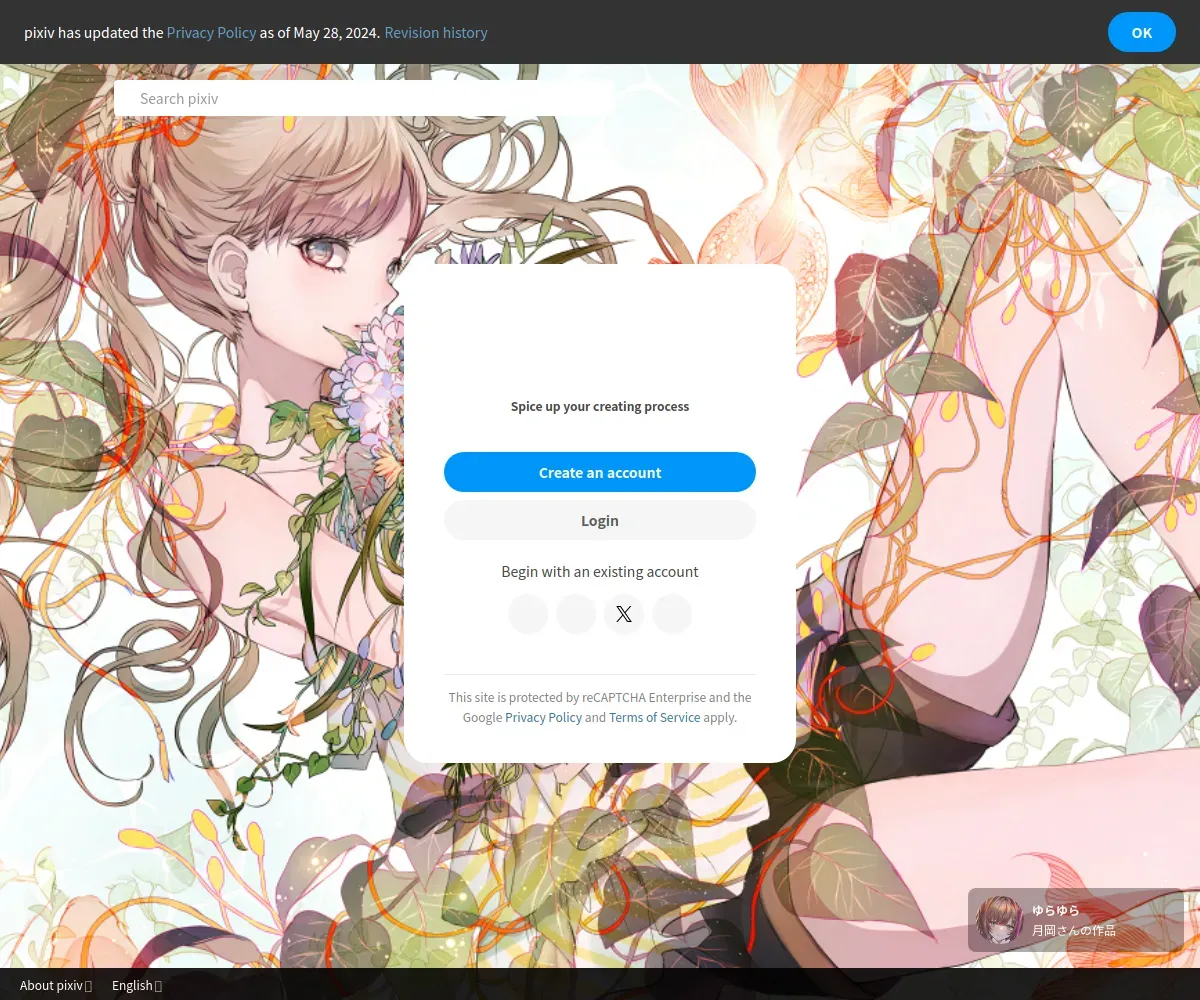
Task: Click the tagline Spice up your creating process
Action: point(600,406)
